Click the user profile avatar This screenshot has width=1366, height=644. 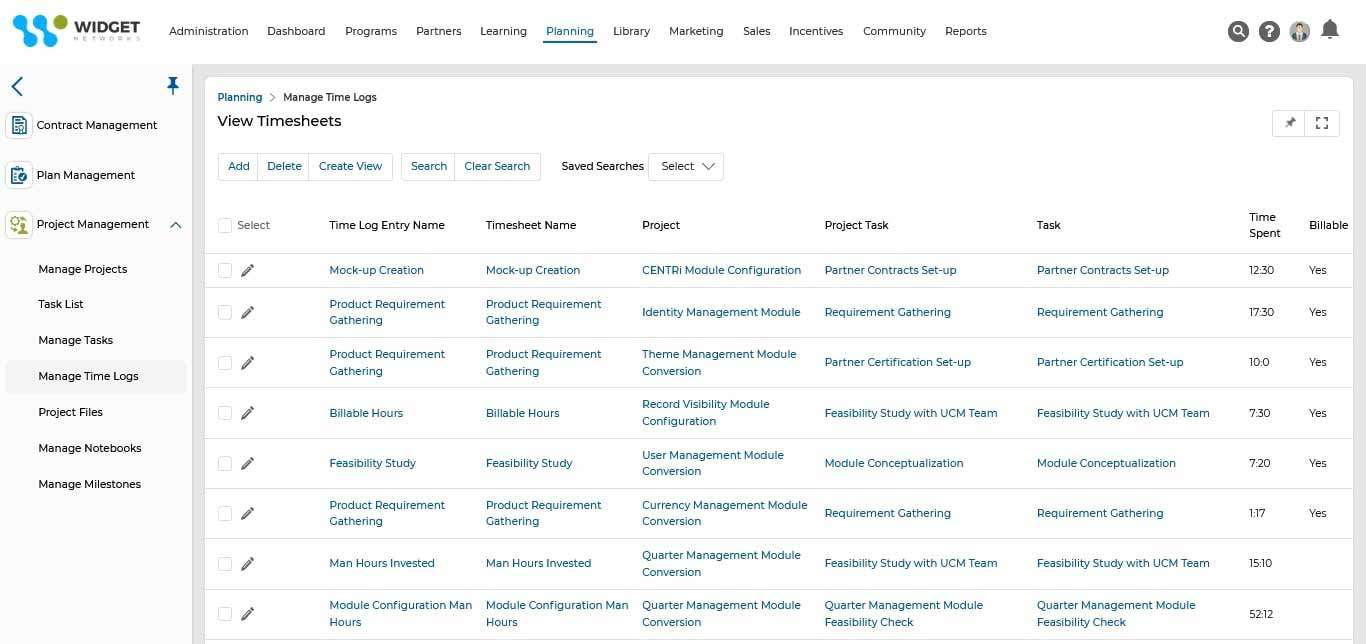[1299, 31]
